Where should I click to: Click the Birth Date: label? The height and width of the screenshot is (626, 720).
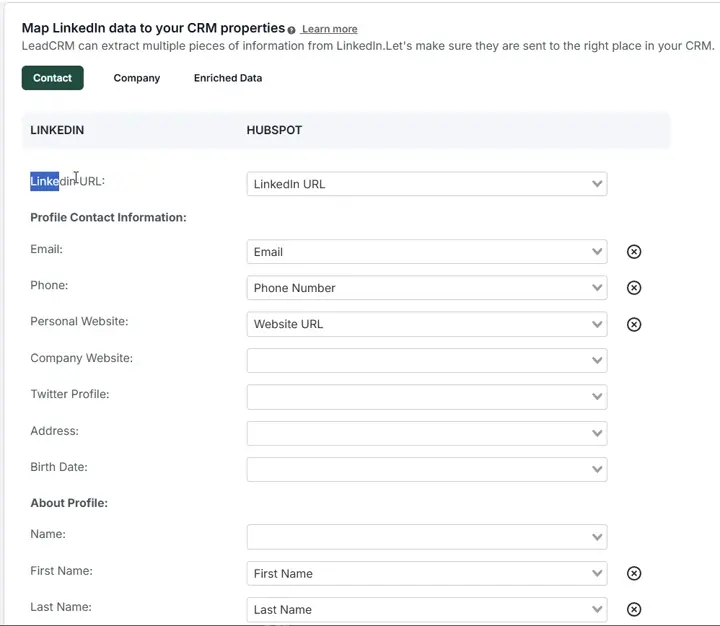coord(59,467)
